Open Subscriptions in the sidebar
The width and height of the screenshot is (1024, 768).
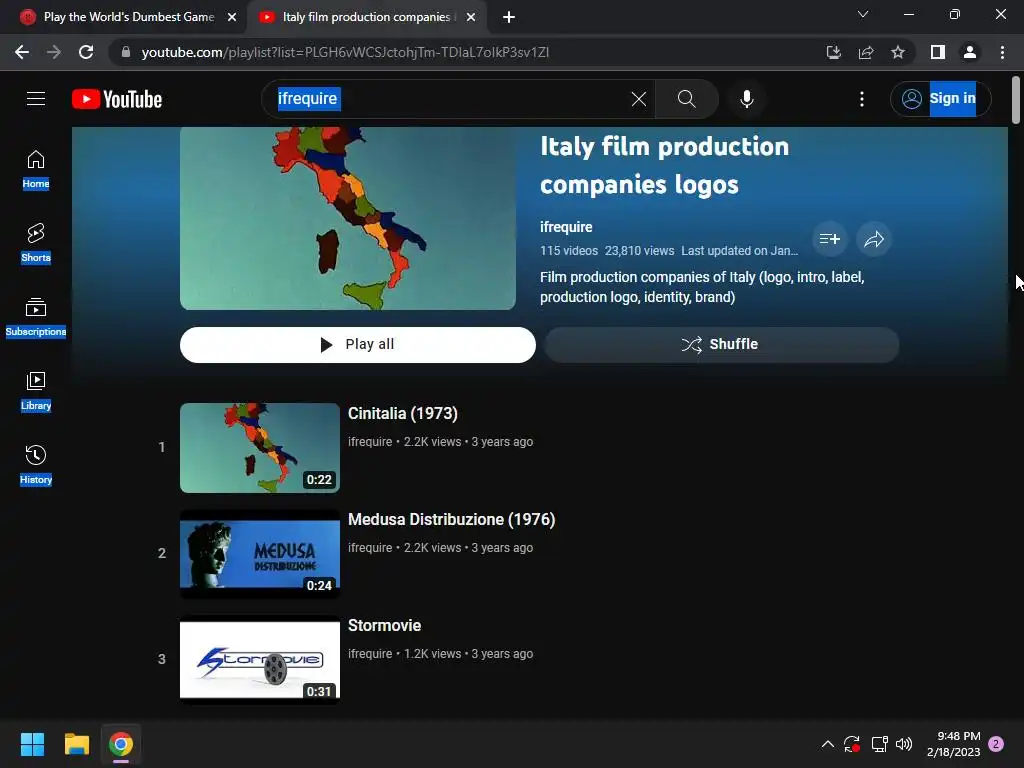click(x=36, y=317)
